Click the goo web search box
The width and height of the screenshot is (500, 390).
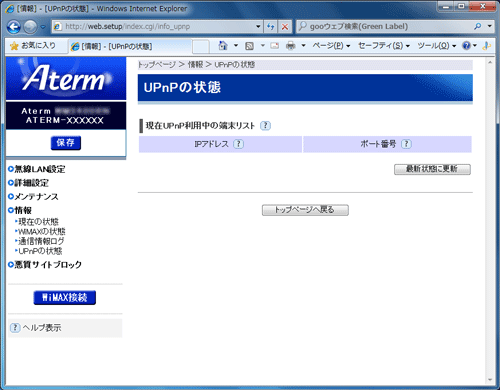pos(383,27)
